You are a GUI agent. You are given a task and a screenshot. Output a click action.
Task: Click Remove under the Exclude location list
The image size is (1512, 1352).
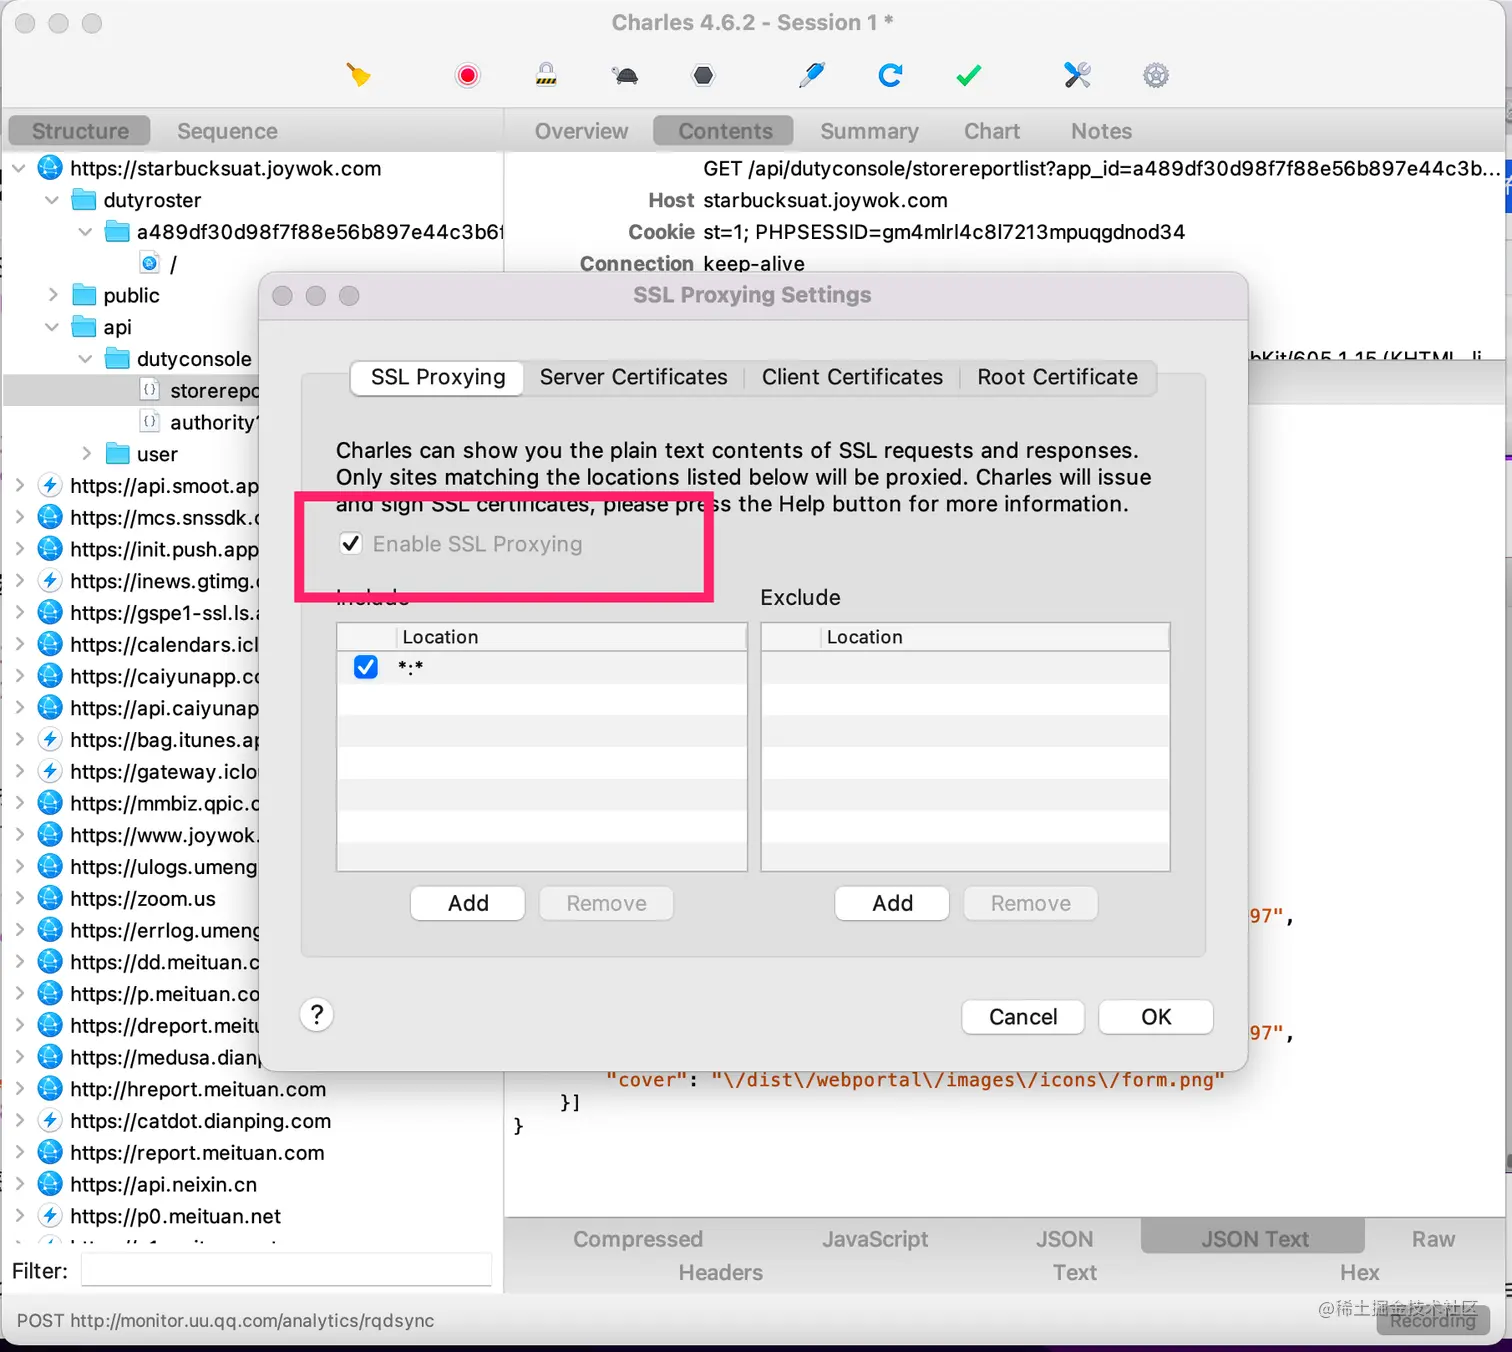click(1030, 903)
